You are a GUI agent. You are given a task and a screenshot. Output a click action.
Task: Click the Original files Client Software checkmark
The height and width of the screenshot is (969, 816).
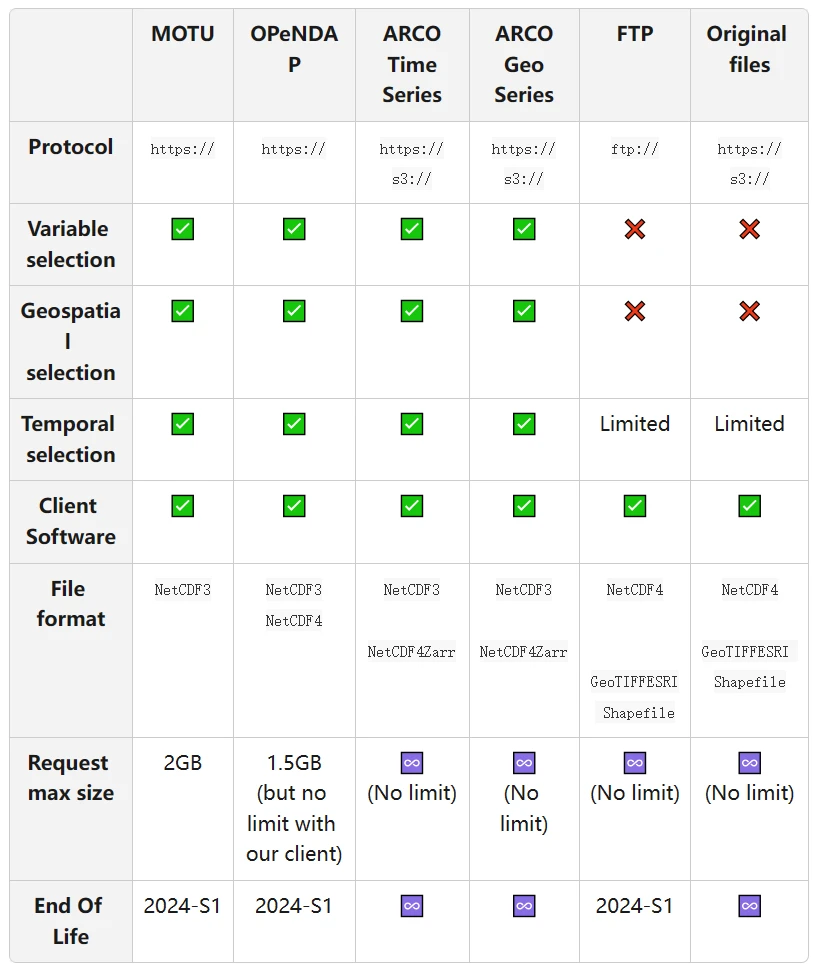point(749,506)
